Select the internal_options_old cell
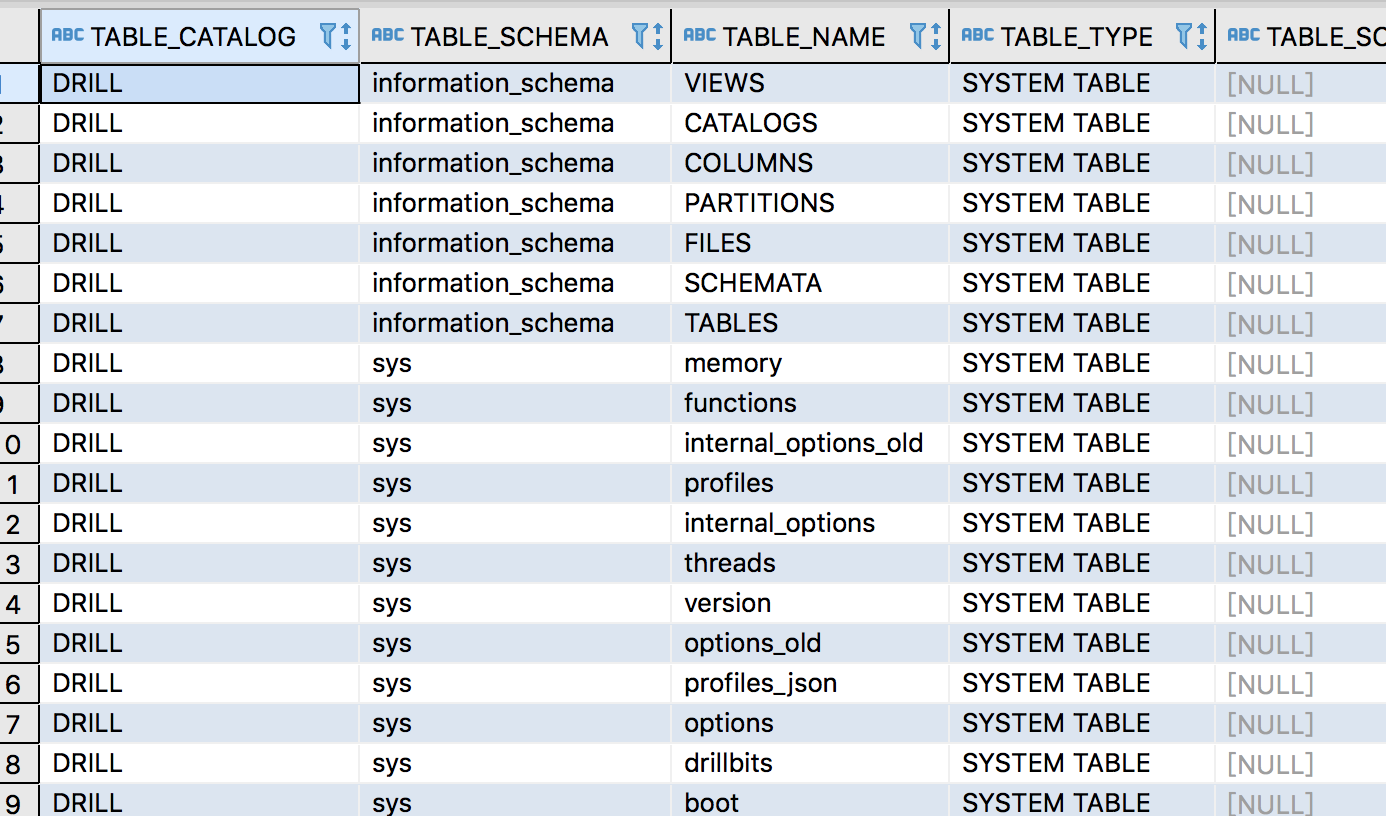Viewport: 1386px width, 816px height. (x=811, y=443)
